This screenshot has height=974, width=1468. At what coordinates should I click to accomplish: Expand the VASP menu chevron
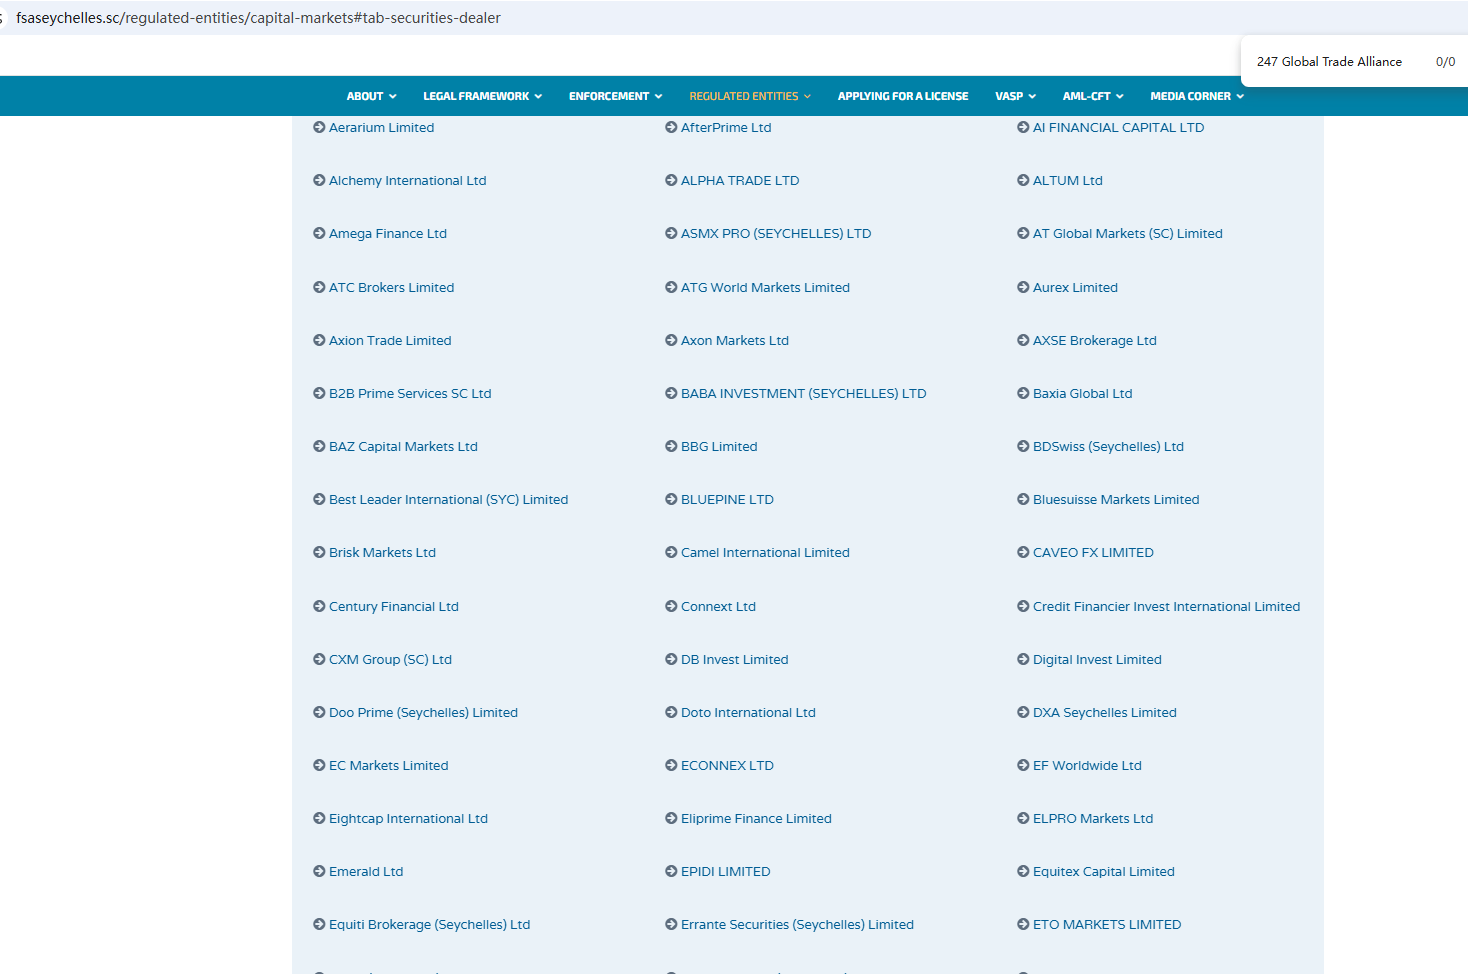1032,97
